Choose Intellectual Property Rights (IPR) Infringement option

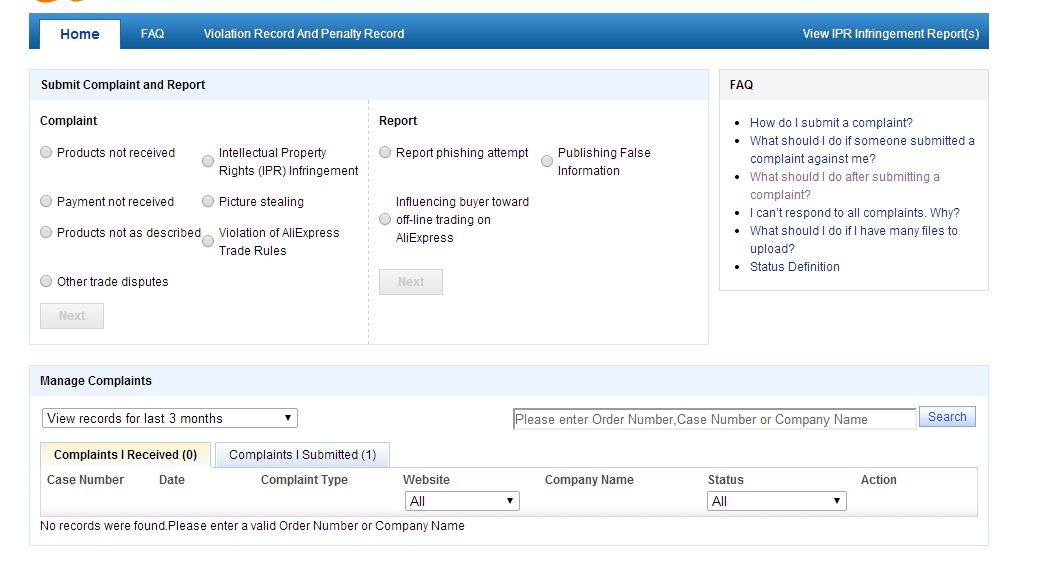tap(208, 162)
